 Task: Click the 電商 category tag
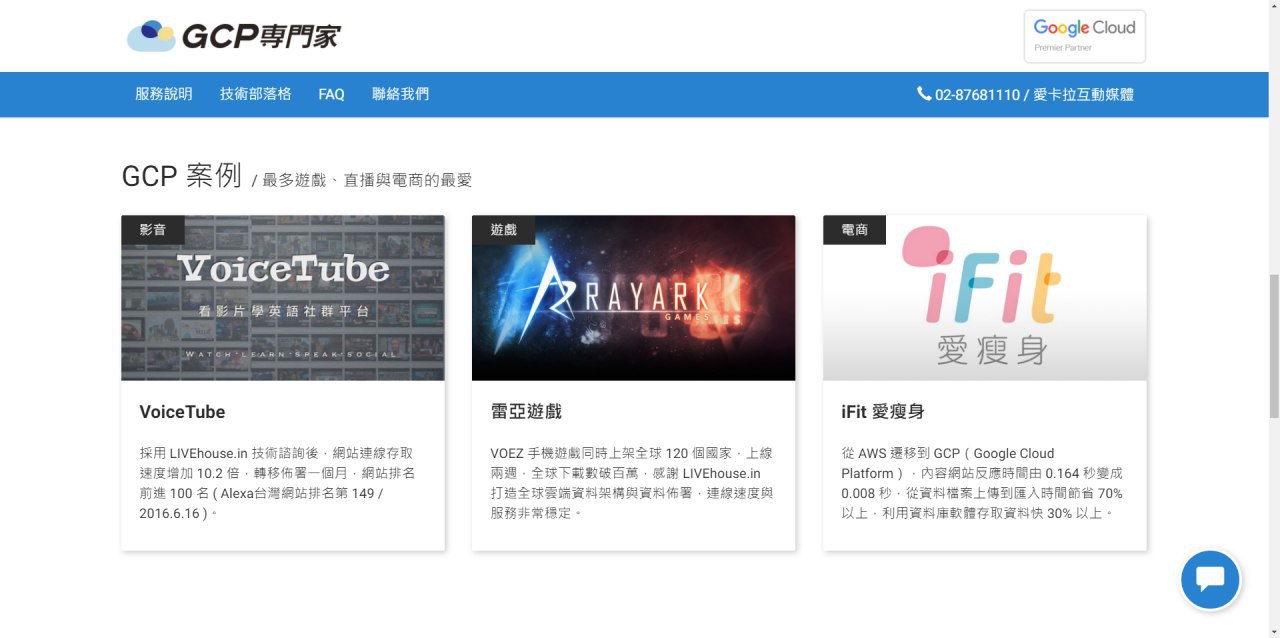tap(855, 230)
